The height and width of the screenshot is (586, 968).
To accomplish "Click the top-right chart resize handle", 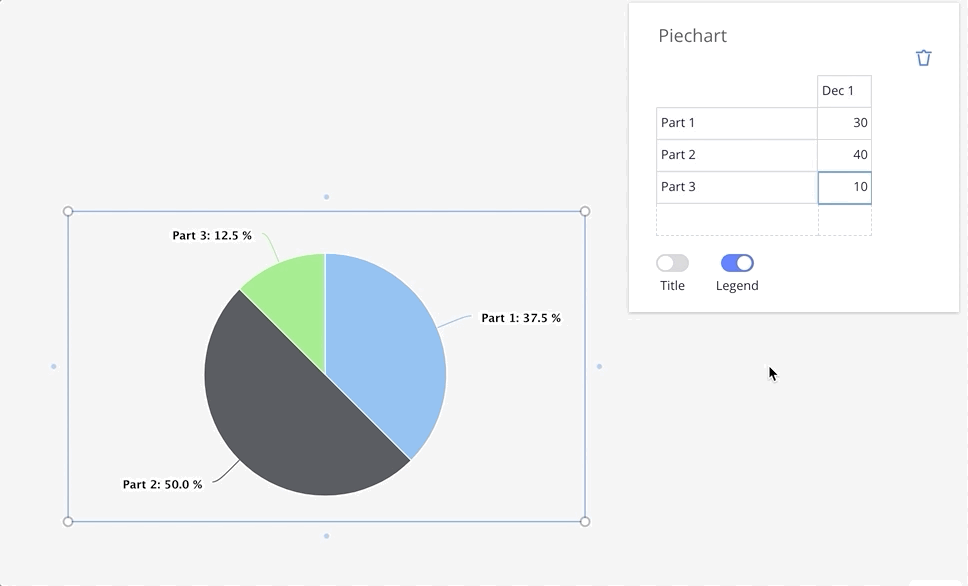I will [x=585, y=211].
